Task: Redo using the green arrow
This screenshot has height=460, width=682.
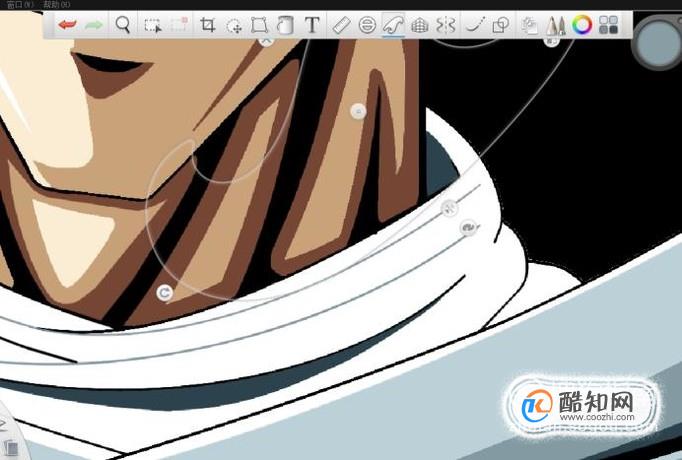Action: (94, 25)
